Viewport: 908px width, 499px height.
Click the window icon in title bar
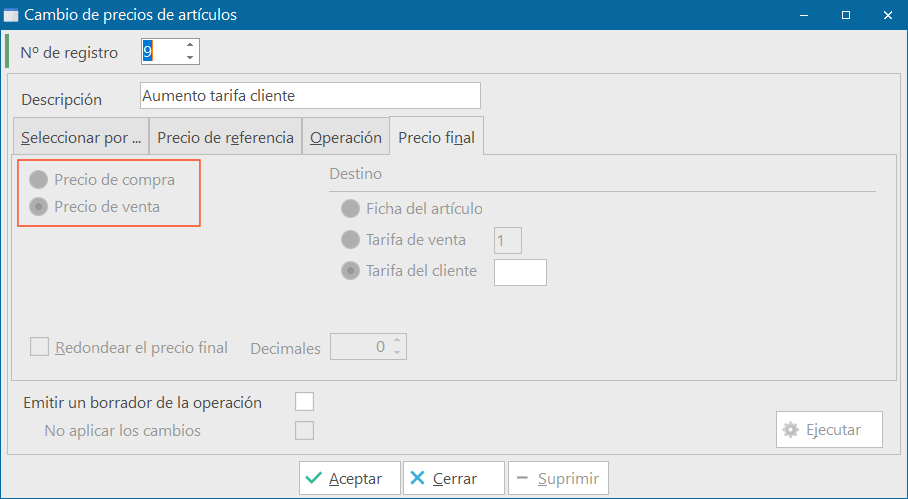pos(11,15)
